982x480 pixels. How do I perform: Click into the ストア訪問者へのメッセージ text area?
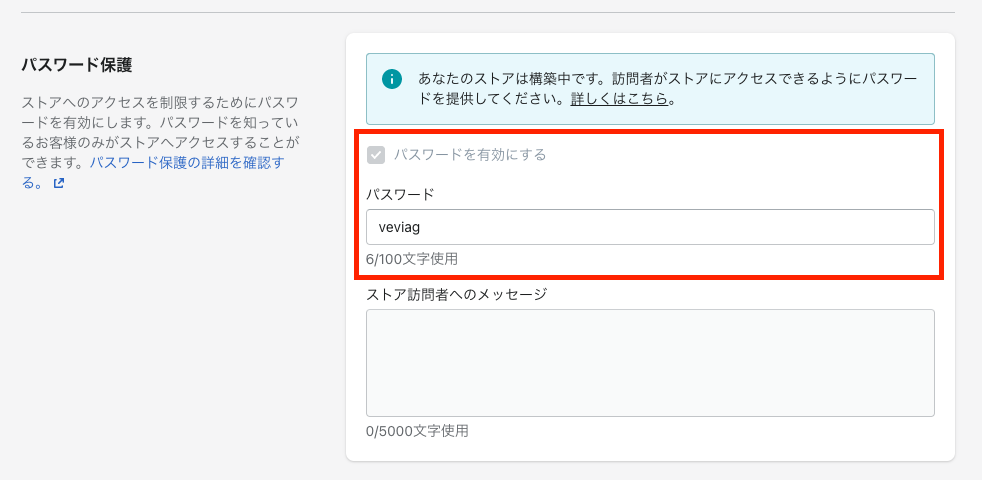coord(650,363)
